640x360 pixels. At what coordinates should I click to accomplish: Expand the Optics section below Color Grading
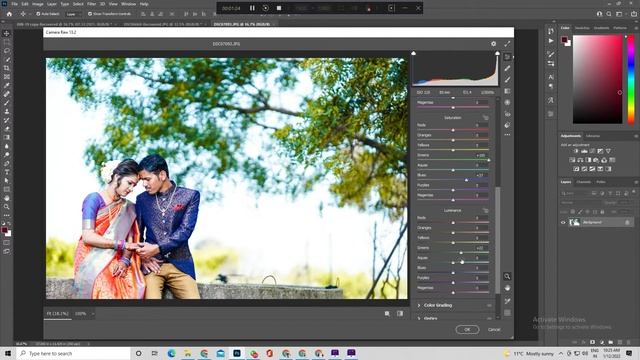pos(419,318)
